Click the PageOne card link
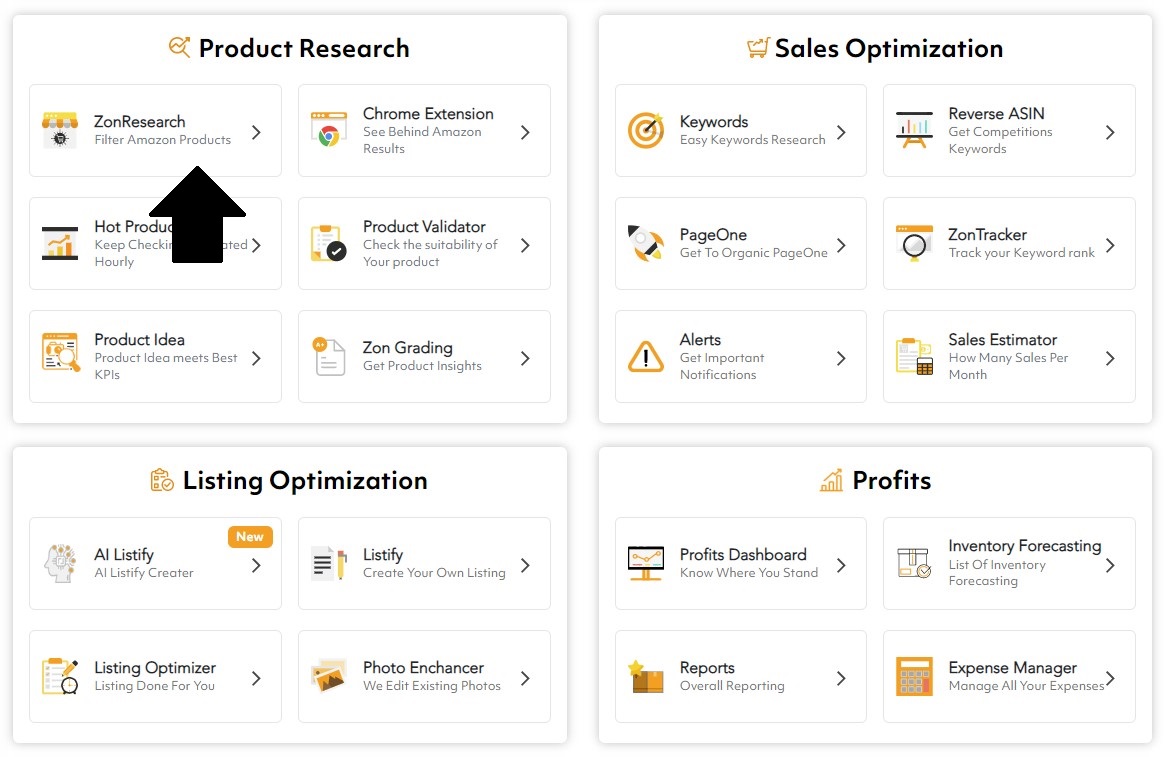This screenshot has width=1167, height=757. coord(740,244)
